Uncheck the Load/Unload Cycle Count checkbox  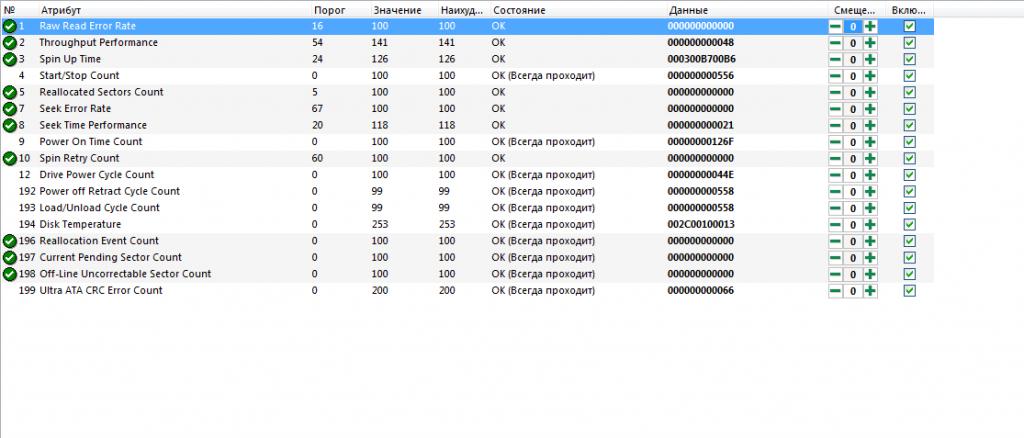(909, 208)
